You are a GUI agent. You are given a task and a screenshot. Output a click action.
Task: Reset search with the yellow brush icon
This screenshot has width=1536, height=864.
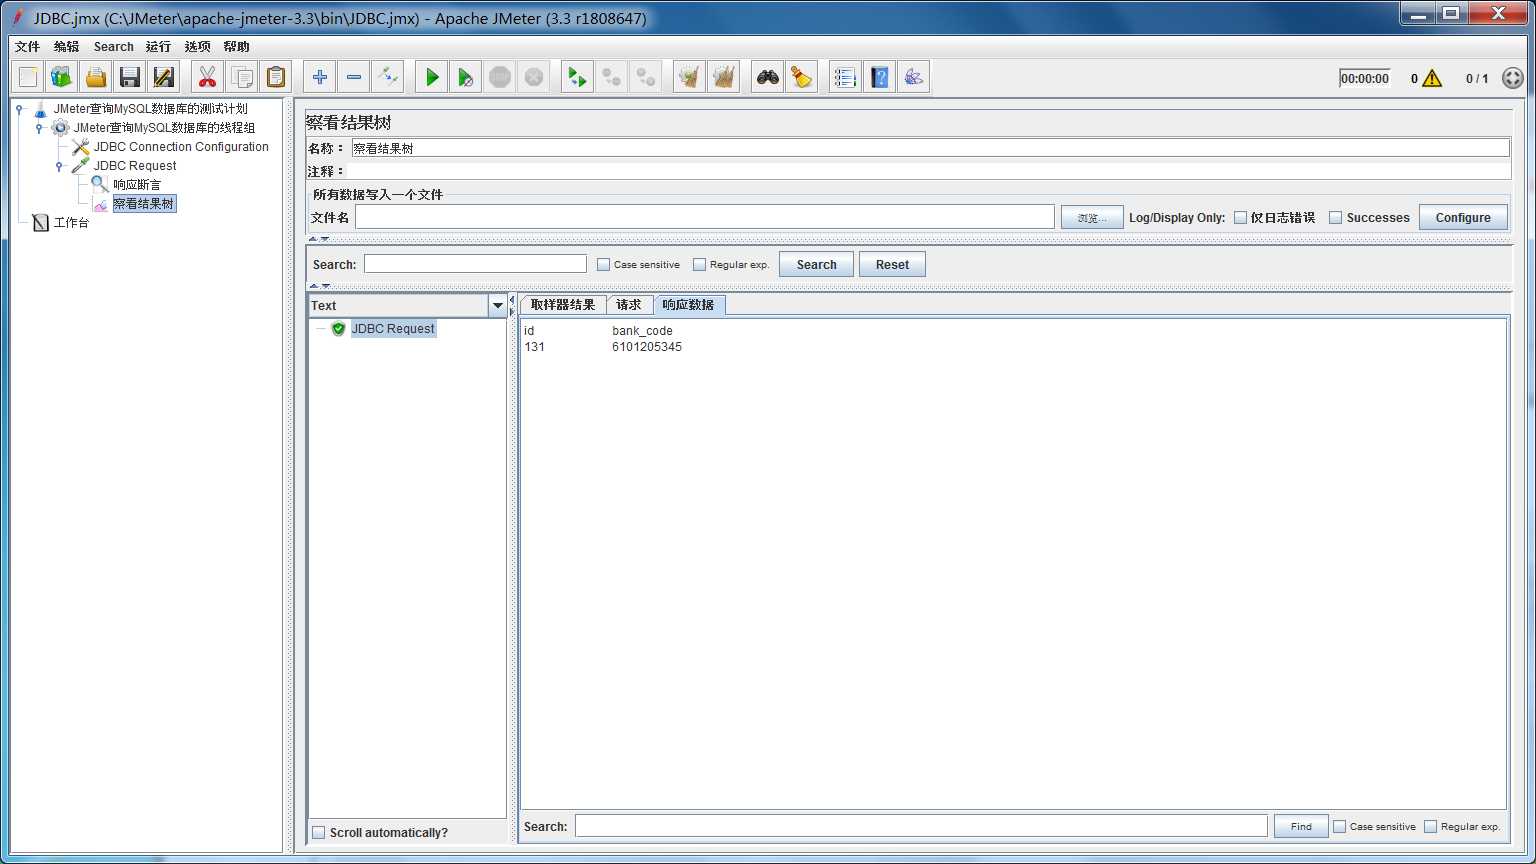801,77
